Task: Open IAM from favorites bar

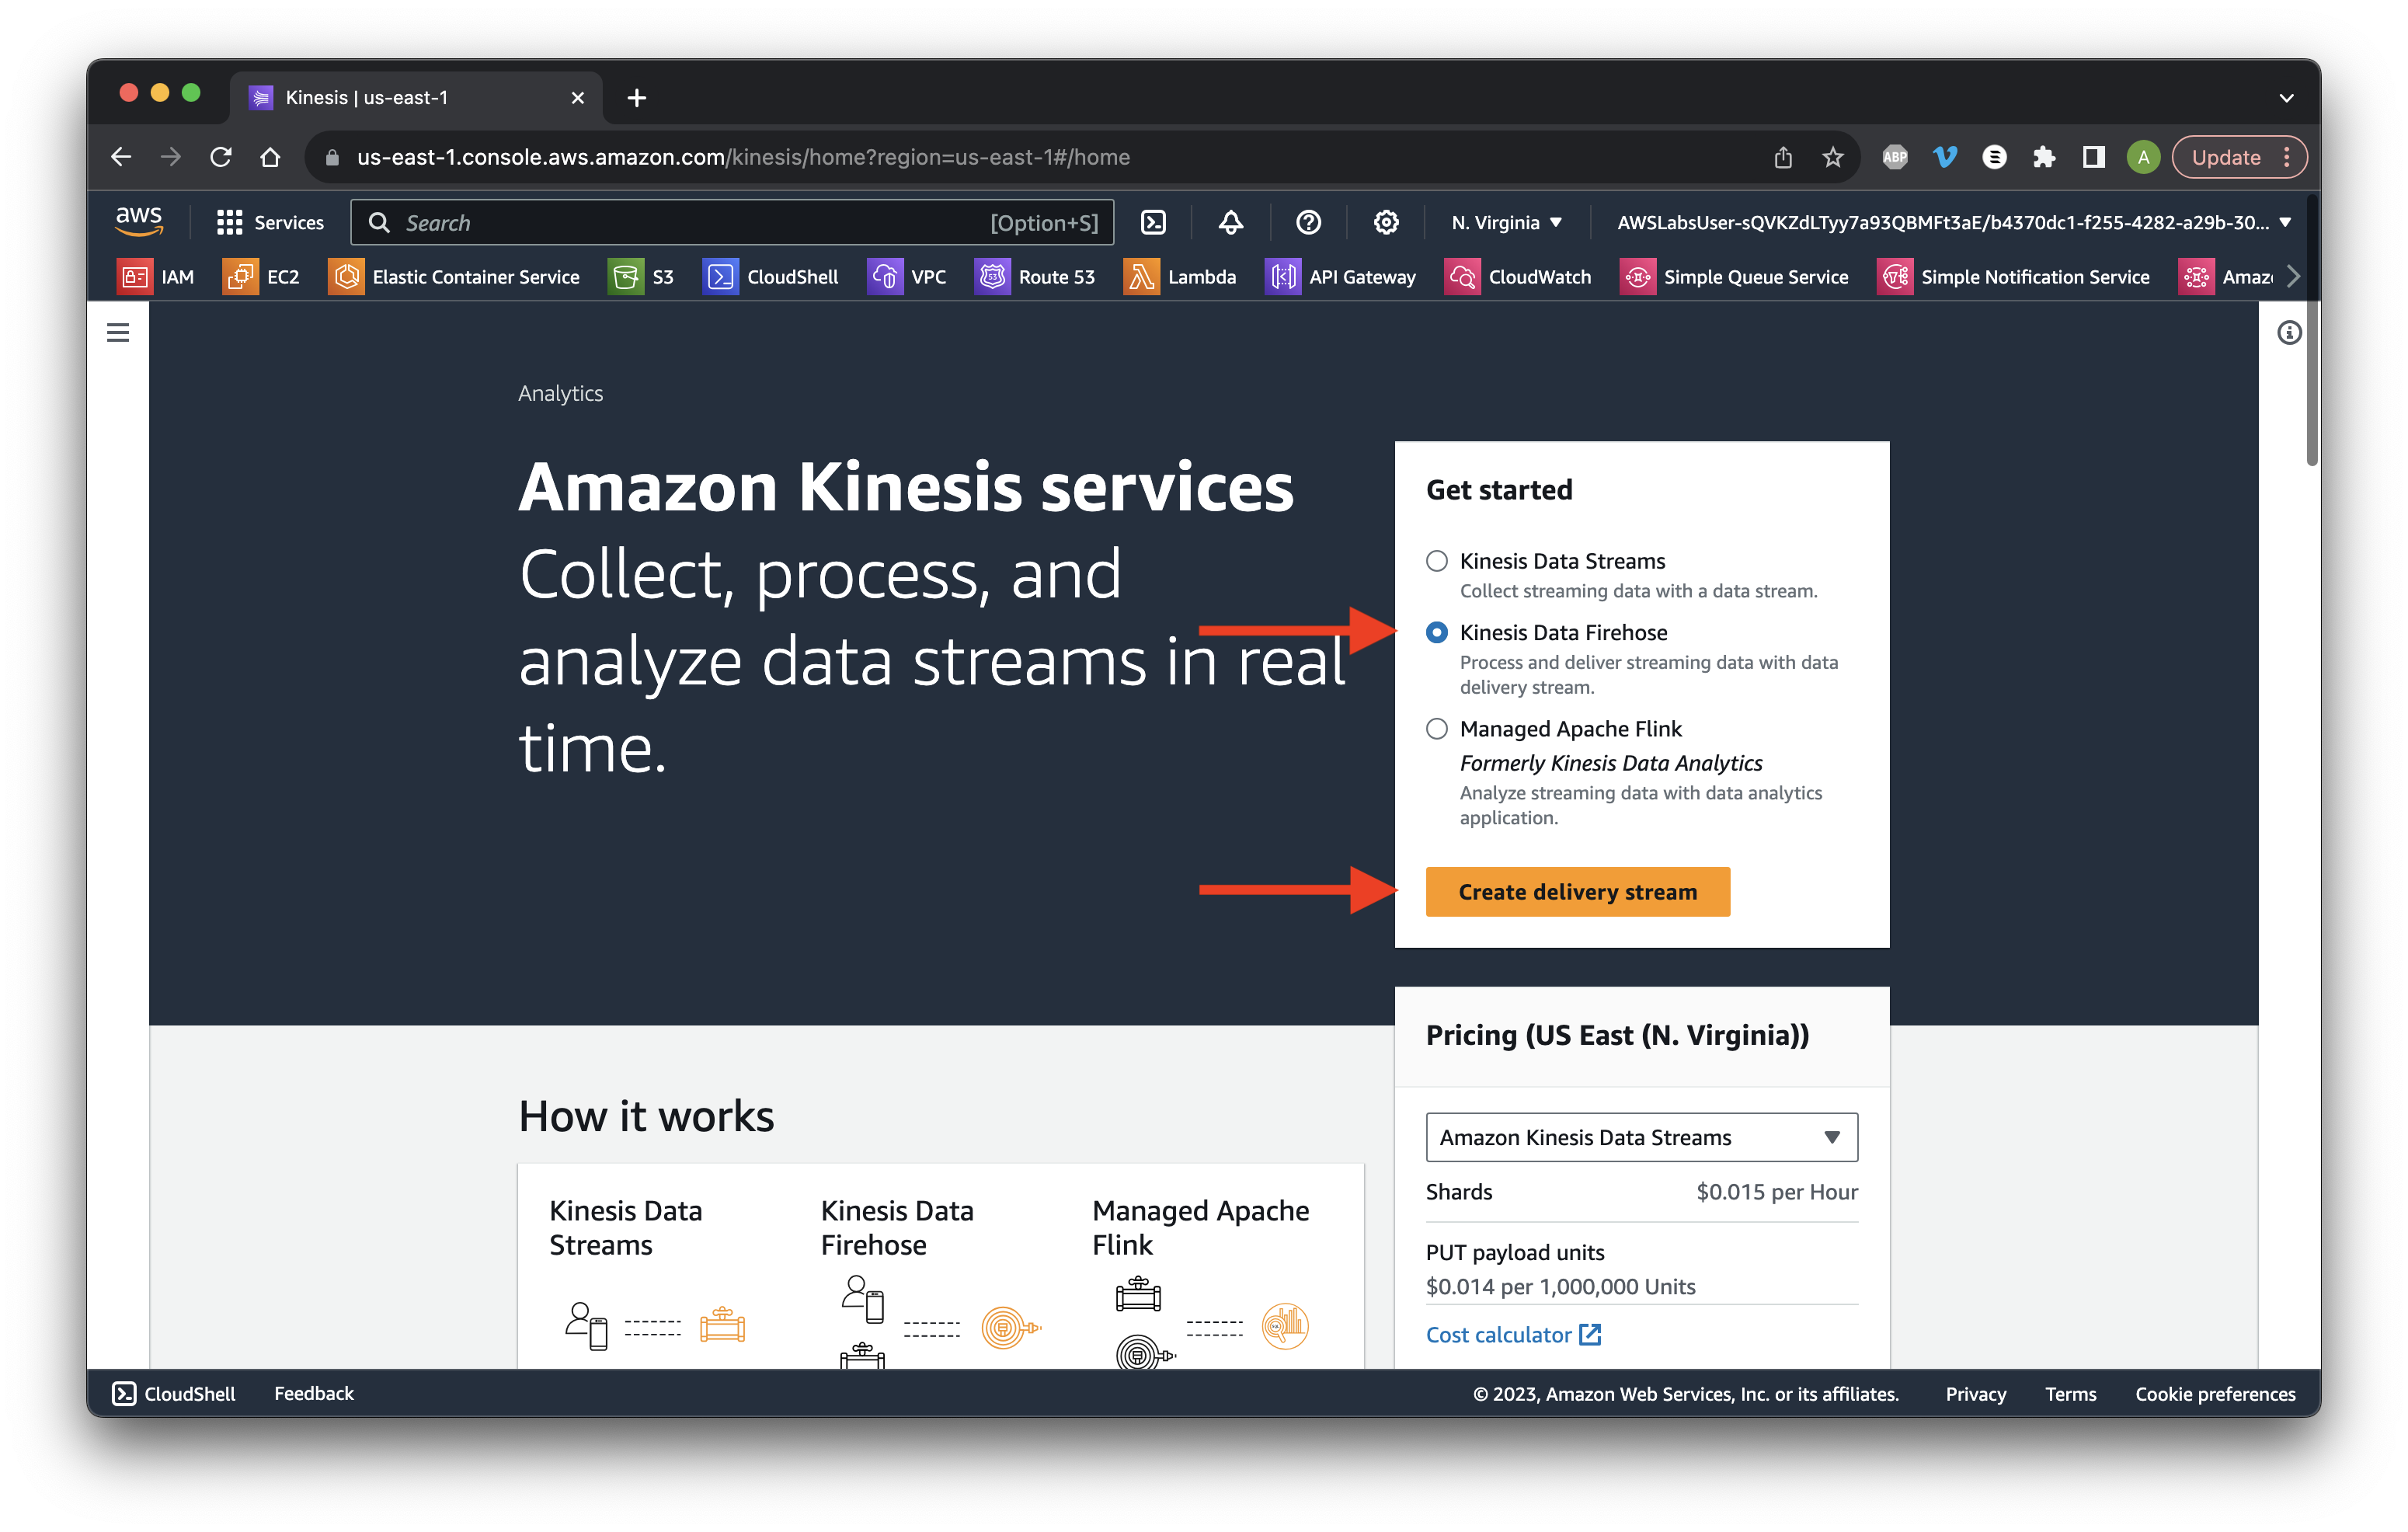Action: [156, 277]
